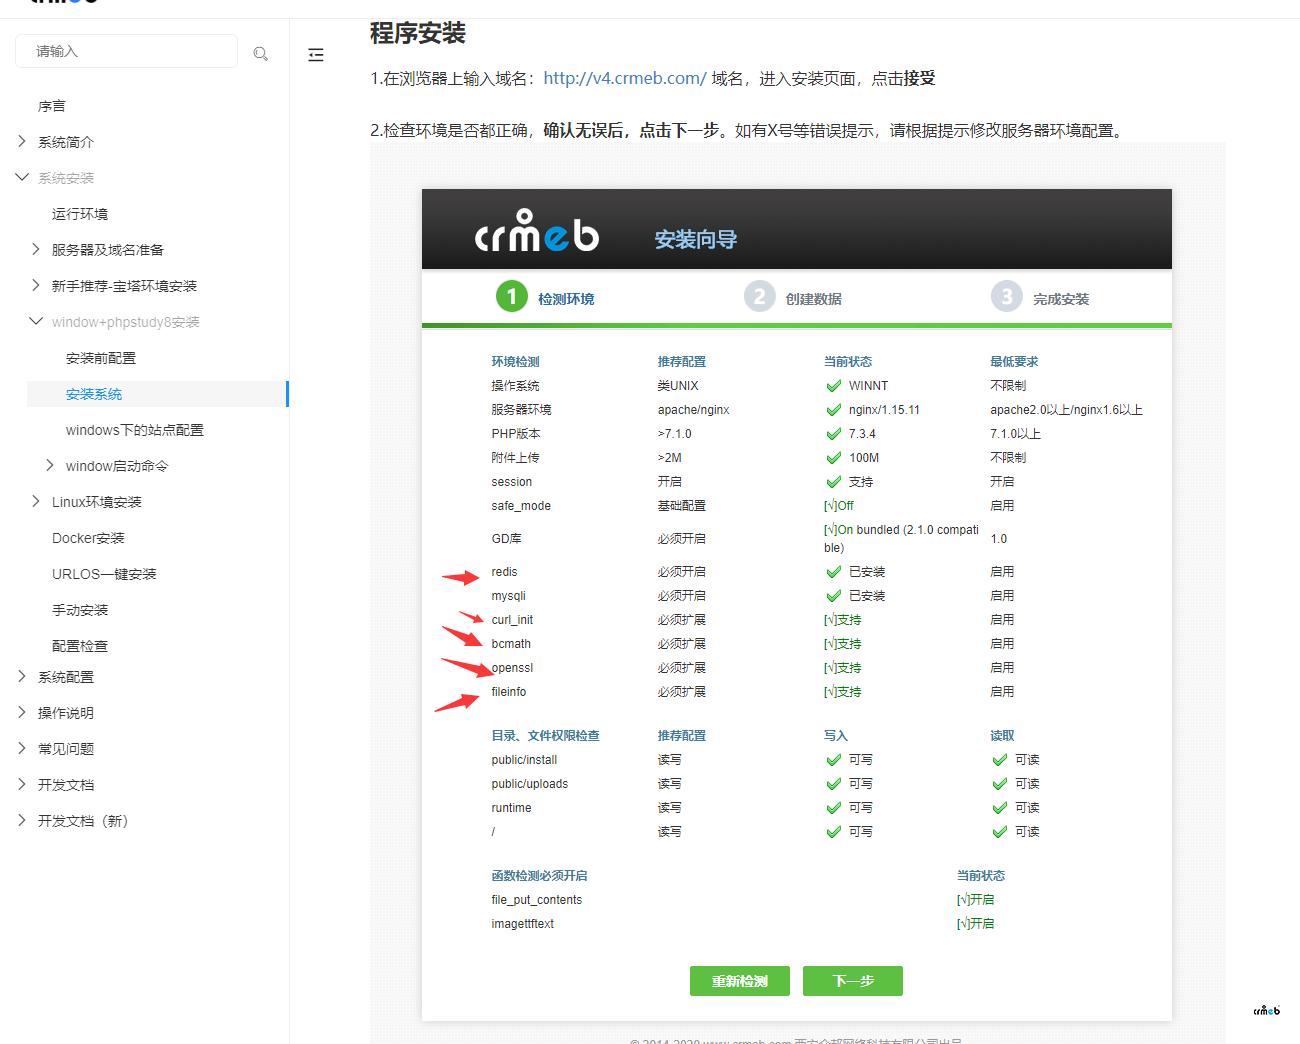Open windows下的站点配置 page

[x=135, y=430]
